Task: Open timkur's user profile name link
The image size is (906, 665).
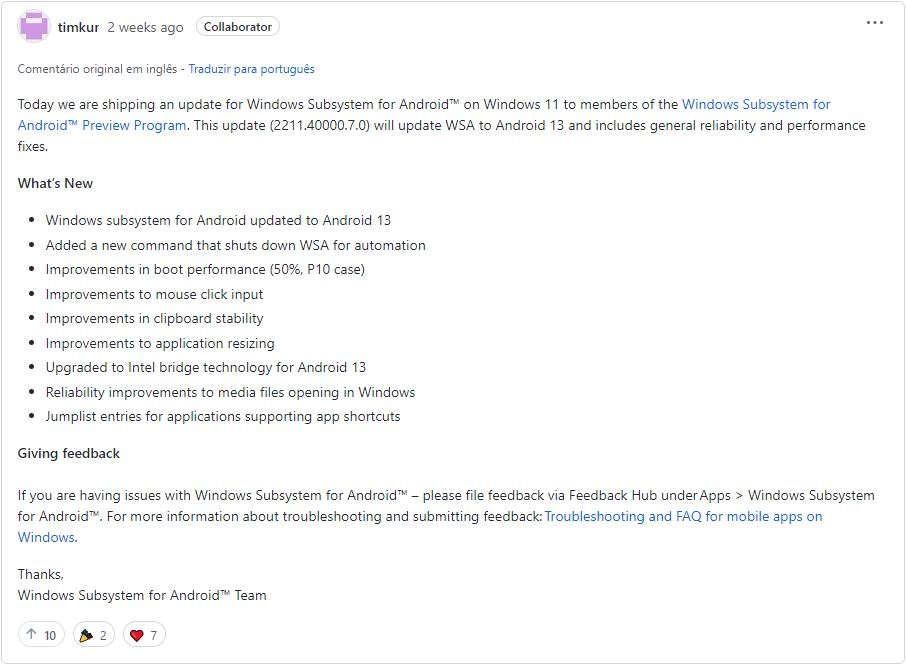Action: point(78,27)
